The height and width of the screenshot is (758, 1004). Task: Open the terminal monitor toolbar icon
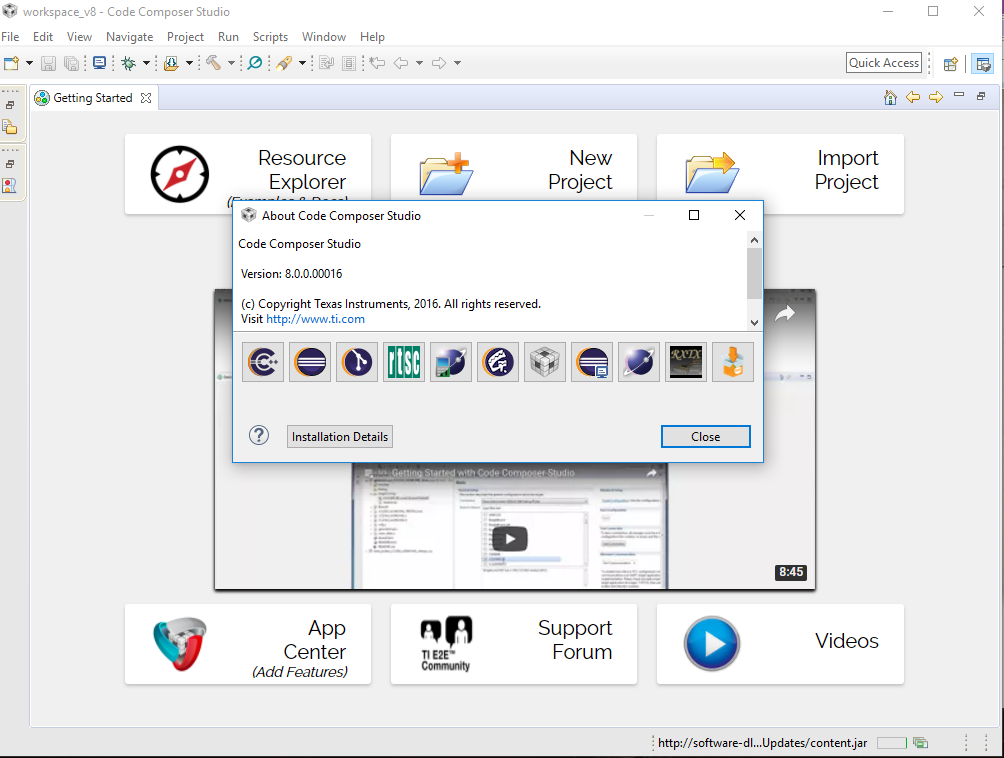(x=99, y=63)
